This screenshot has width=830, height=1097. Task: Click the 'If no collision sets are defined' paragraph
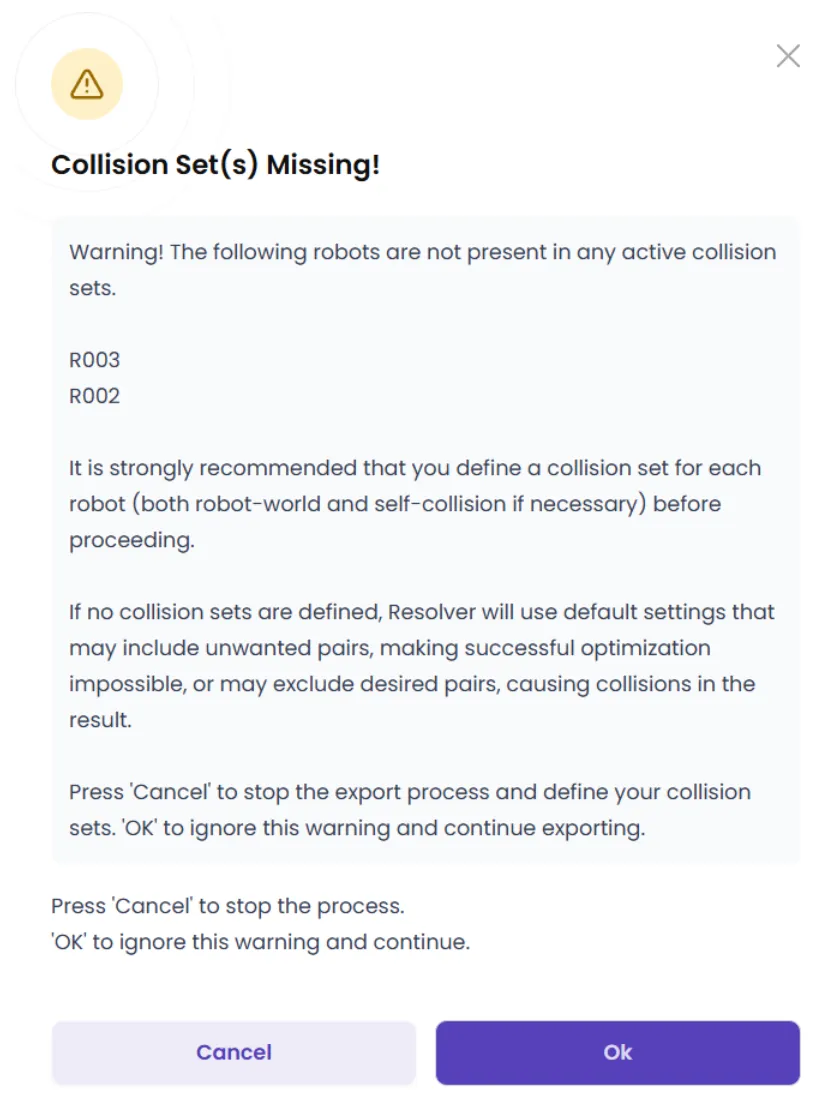coord(422,665)
